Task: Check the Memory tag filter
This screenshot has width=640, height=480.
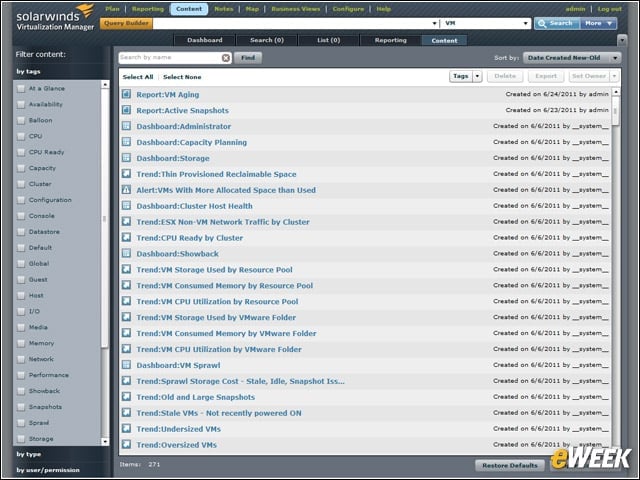Action: point(21,343)
